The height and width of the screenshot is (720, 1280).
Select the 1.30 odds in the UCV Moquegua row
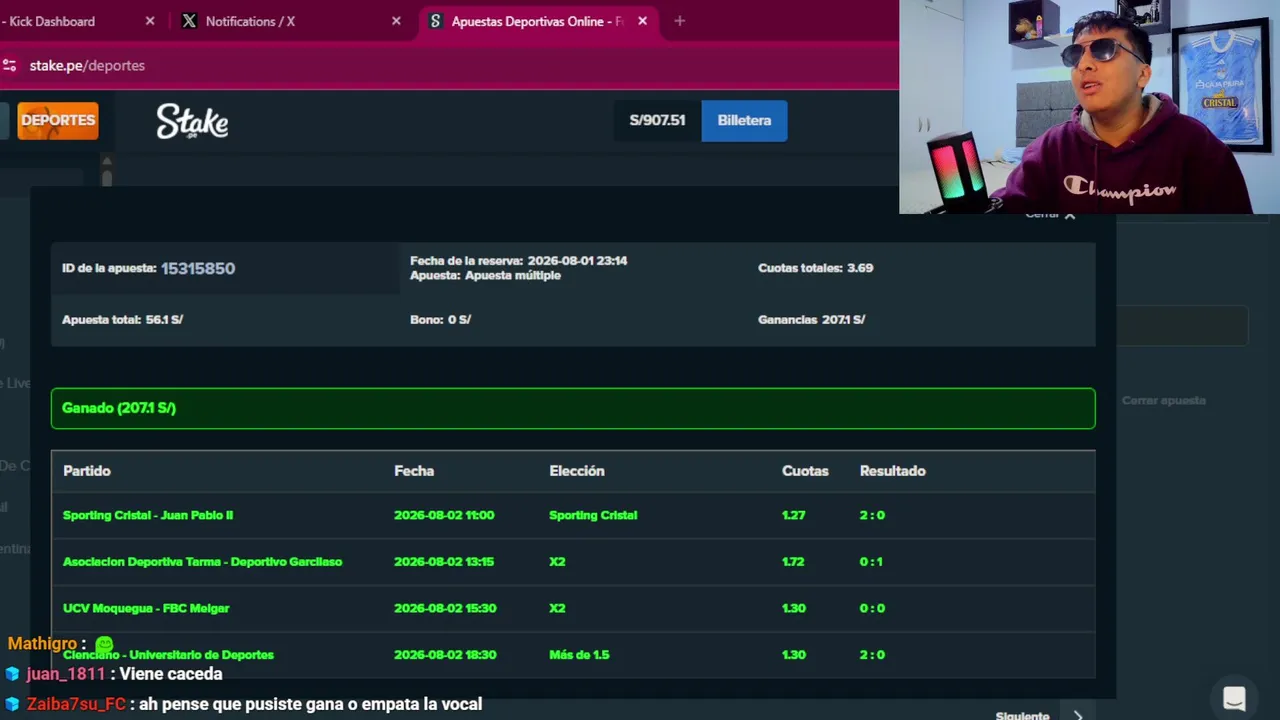tap(794, 608)
